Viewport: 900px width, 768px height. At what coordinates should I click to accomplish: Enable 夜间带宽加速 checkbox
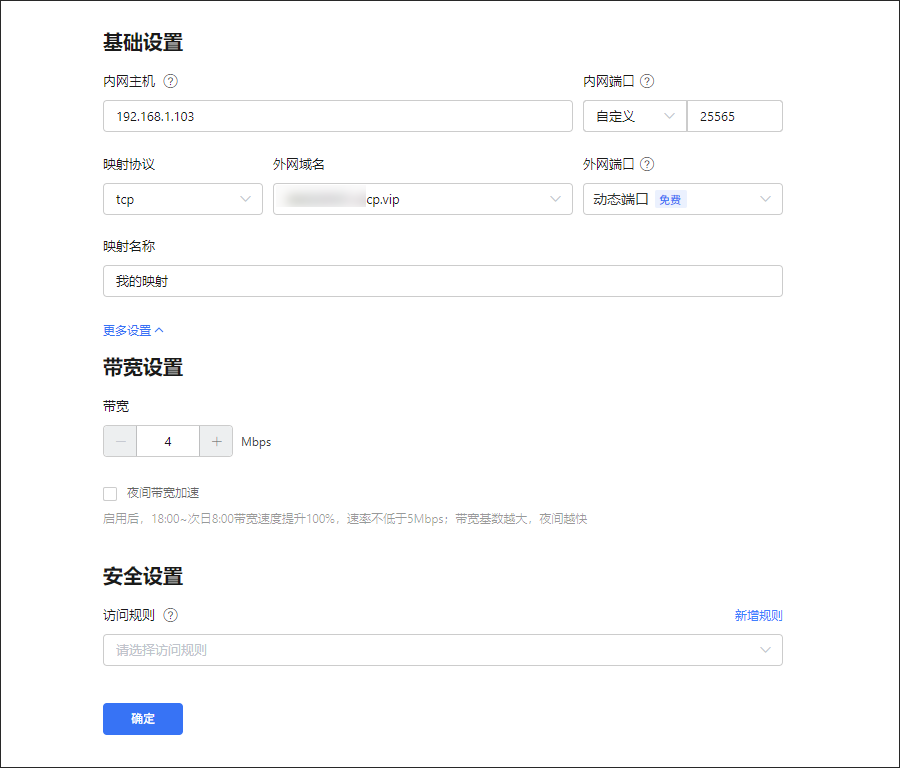point(110,493)
